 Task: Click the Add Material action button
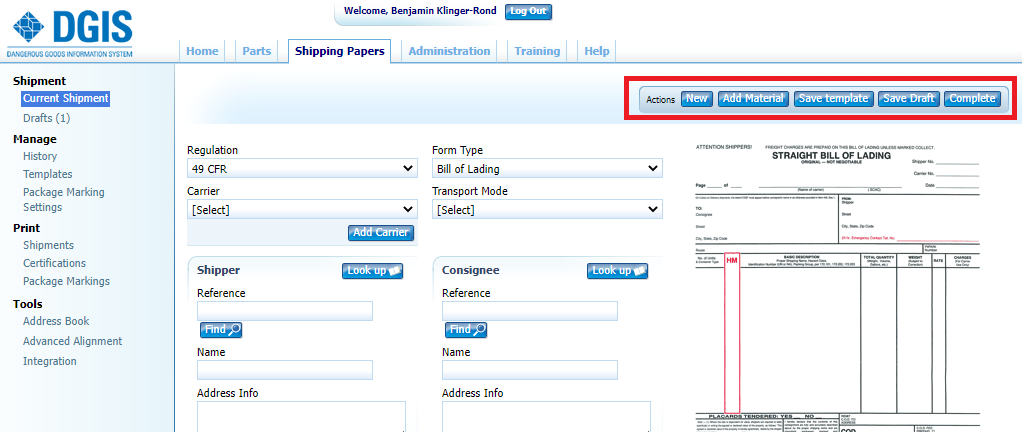click(752, 99)
